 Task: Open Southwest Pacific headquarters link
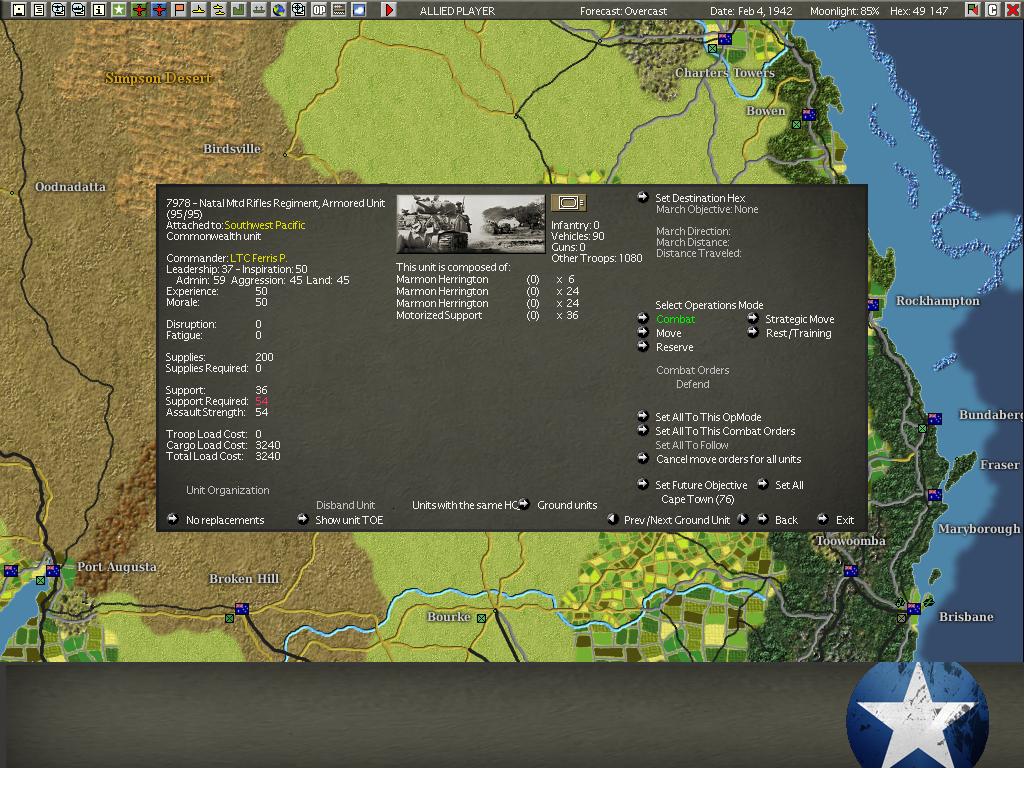[x=264, y=225]
